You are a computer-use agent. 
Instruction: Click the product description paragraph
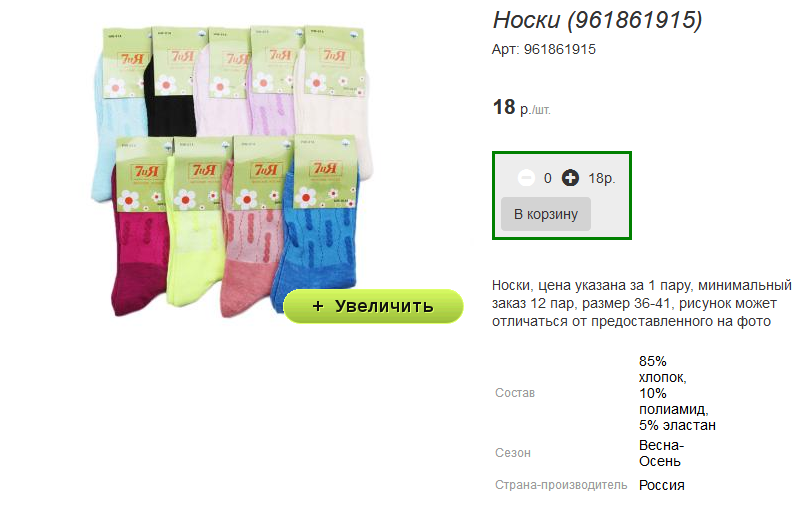642,303
